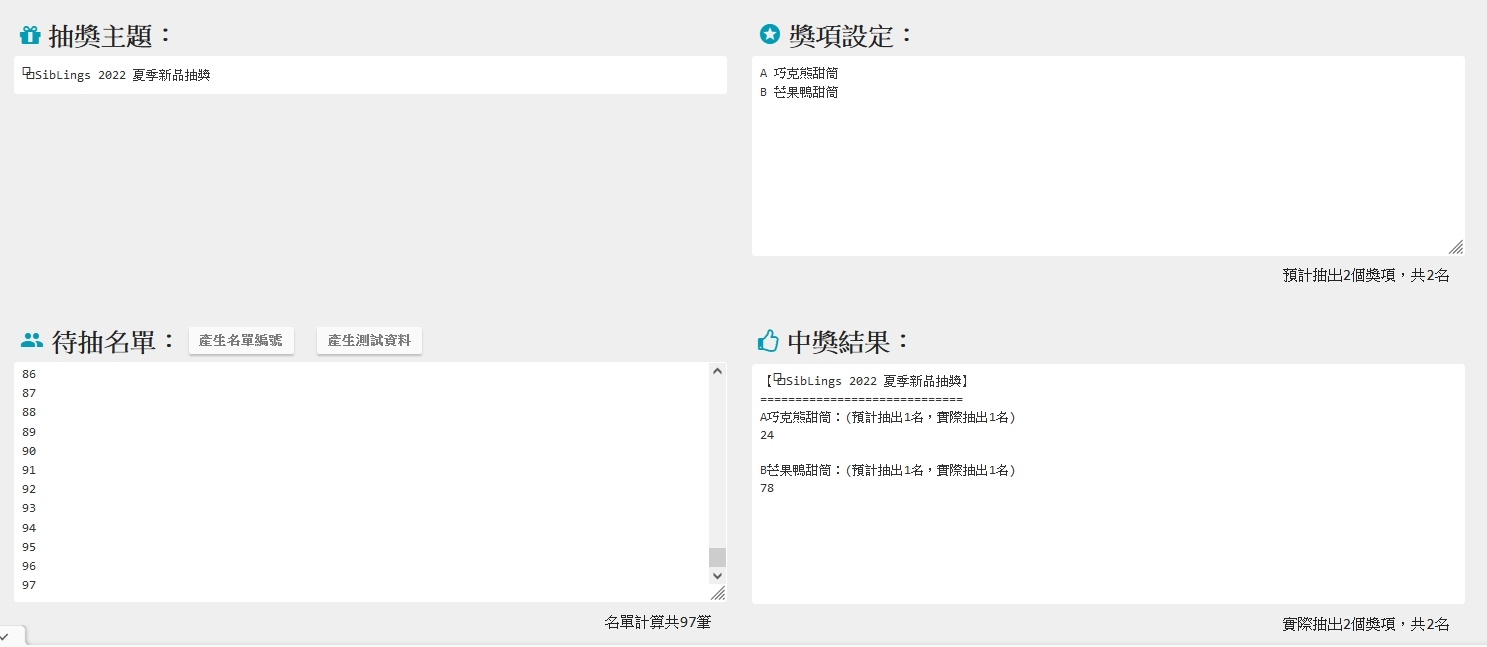The image size is (1487, 647).
Task: Click the scroll-up arrow of the name list
Action: tap(717, 371)
